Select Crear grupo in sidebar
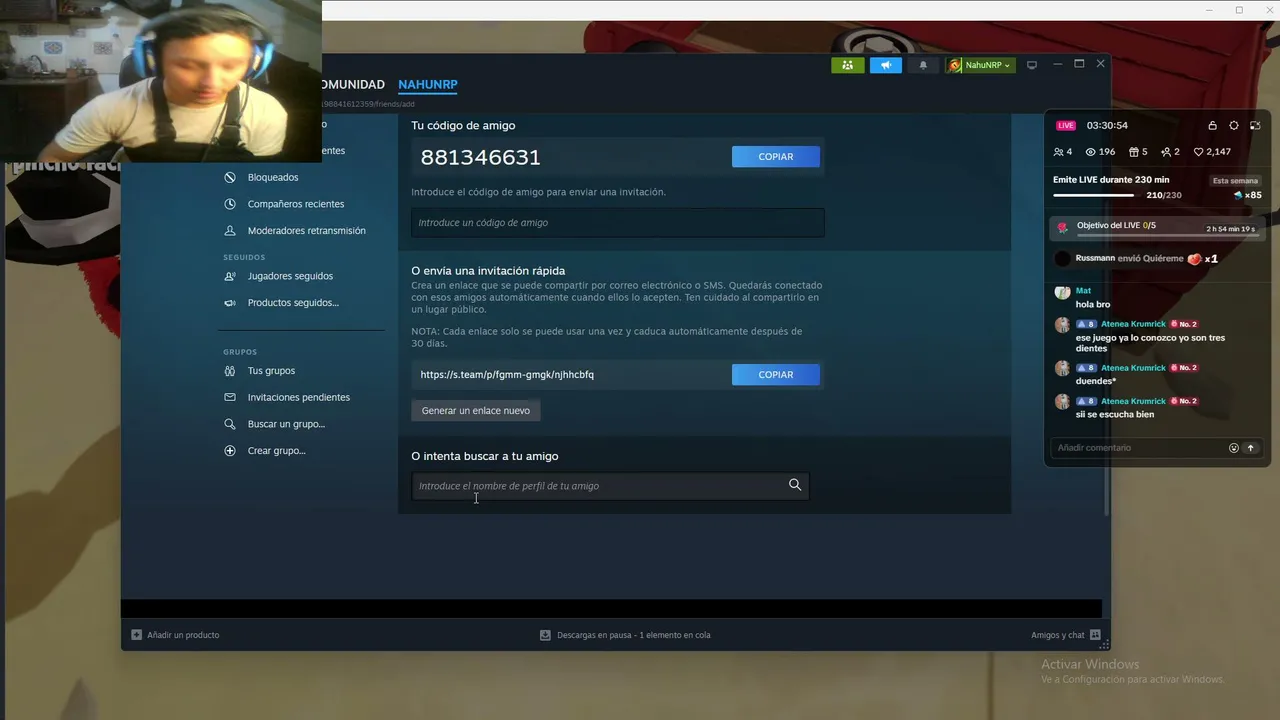The image size is (1280, 720). (x=277, y=451)
